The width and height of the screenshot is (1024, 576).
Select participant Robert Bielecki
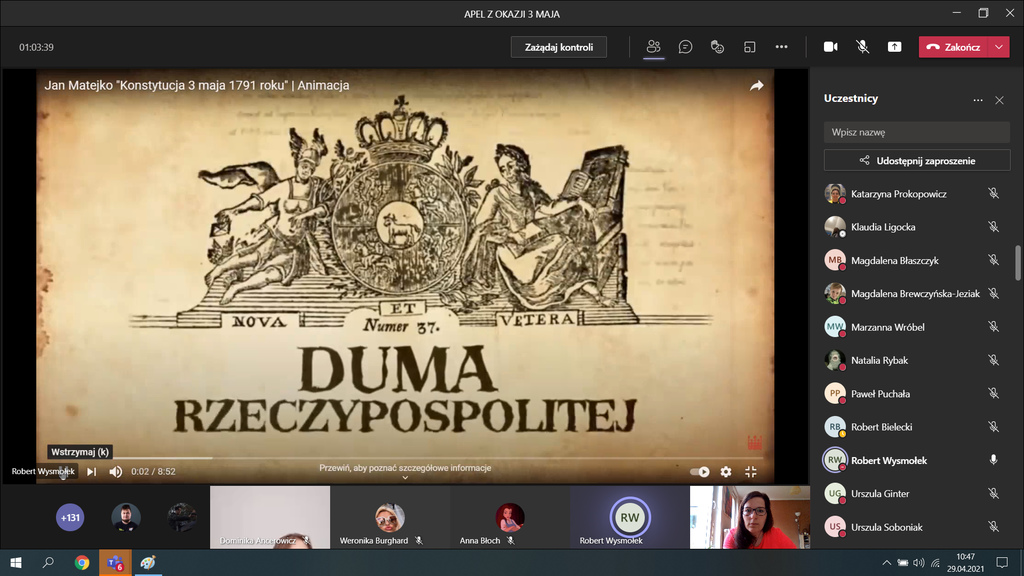click(917, 427)
